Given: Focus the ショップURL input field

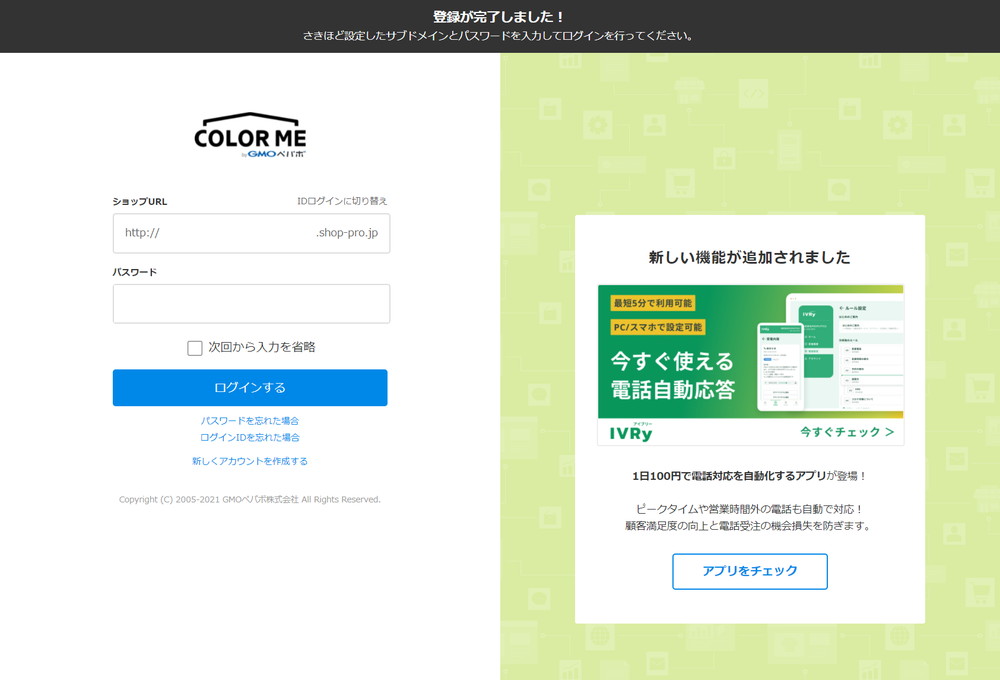Looking at the screenshot, I should point(251,233).
